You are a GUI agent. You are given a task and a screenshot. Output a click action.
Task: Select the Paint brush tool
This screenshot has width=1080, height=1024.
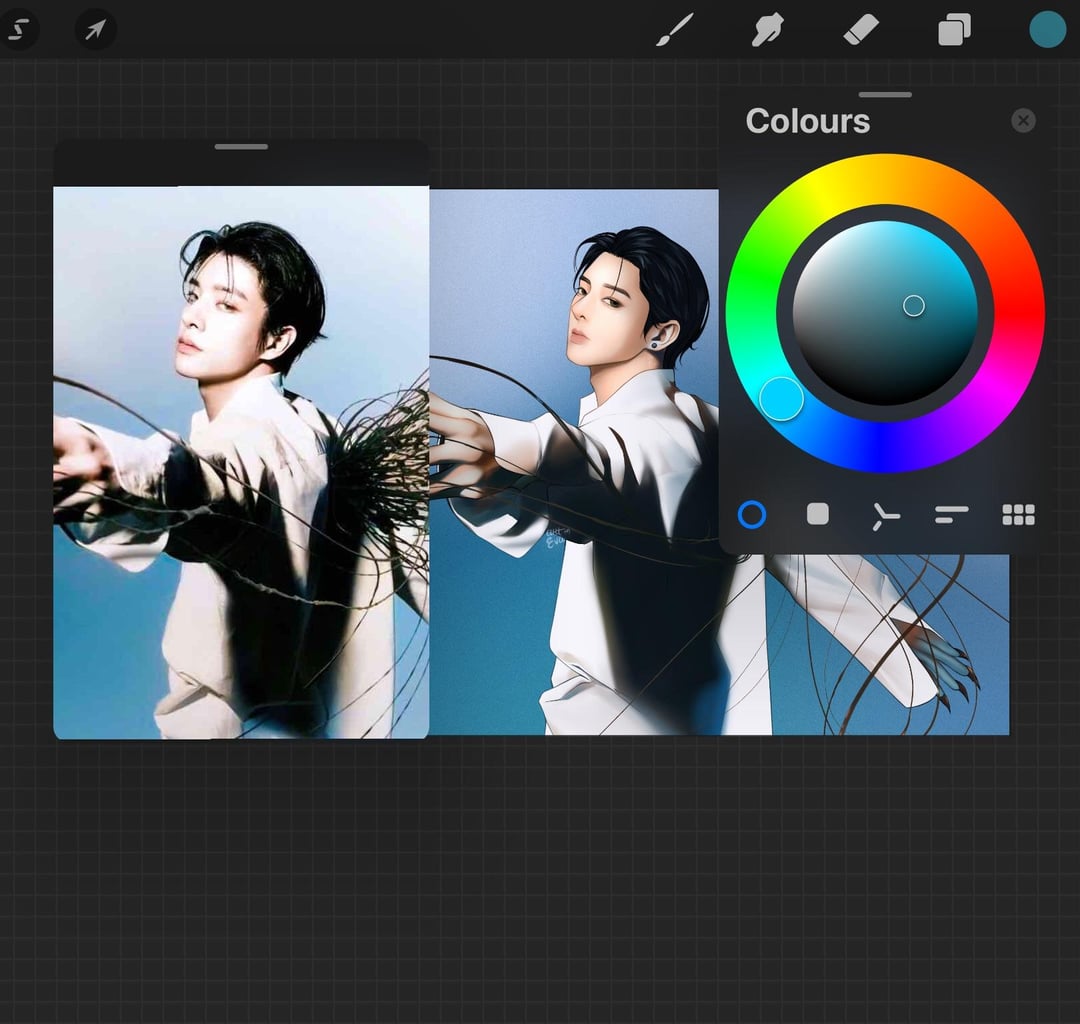675,30
